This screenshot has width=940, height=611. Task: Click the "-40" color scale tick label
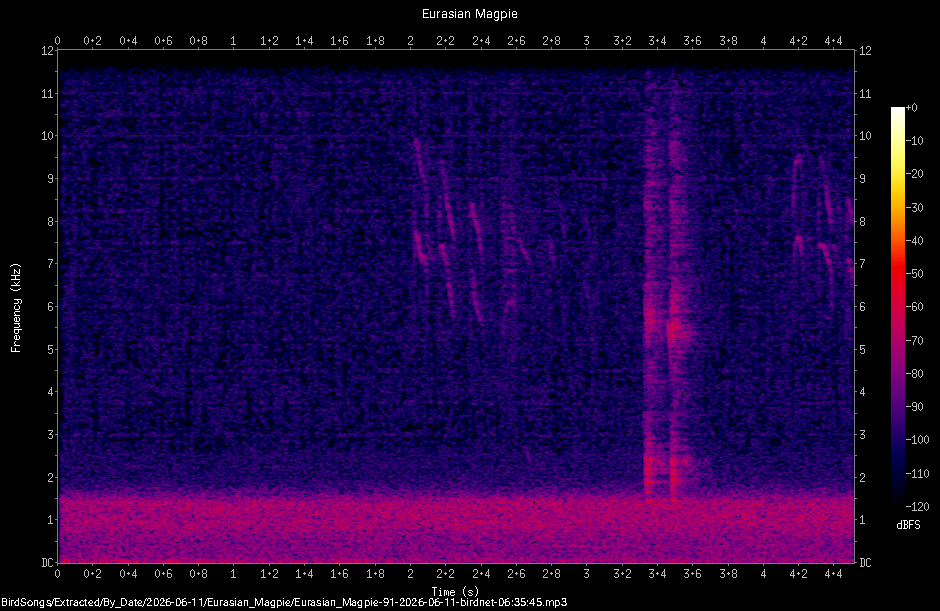pyautogui.click(x=914, y=240)
